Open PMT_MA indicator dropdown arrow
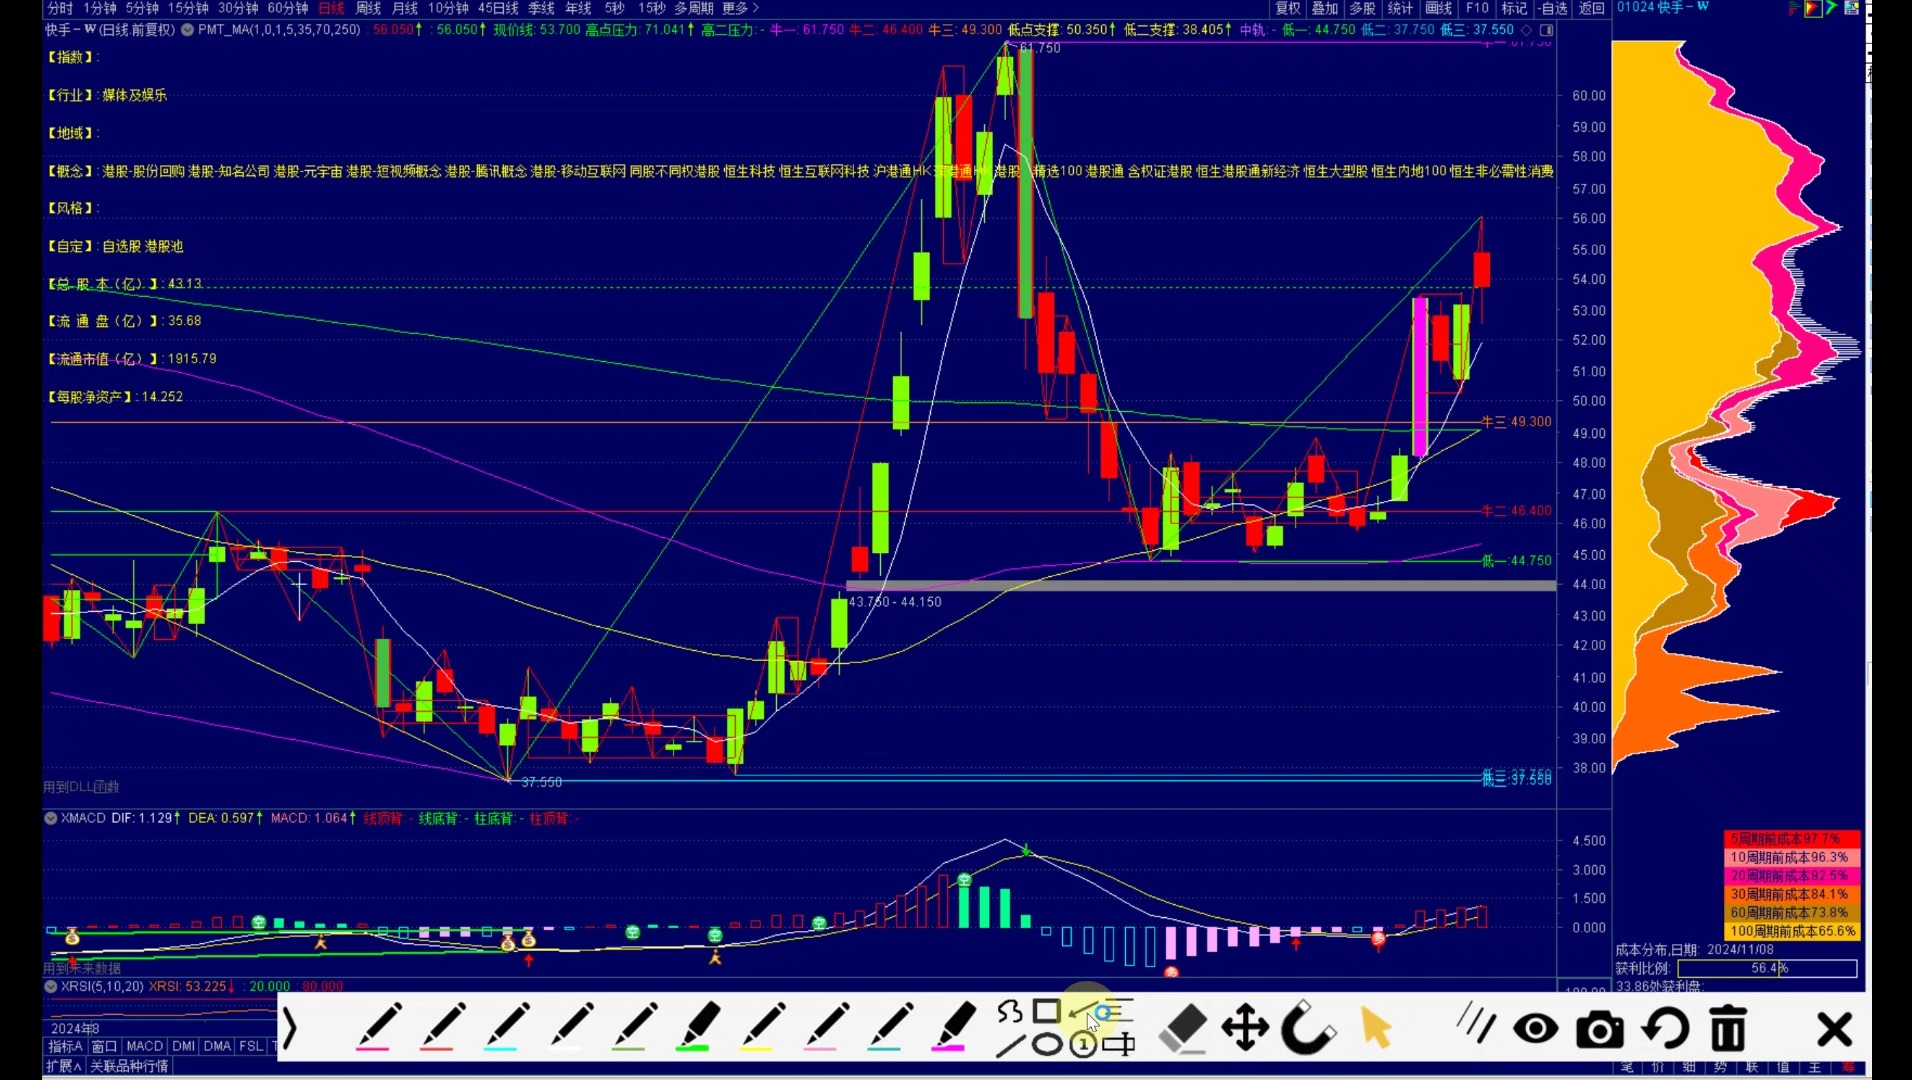Screen dimensions: 1912x1080 (187, 30)
